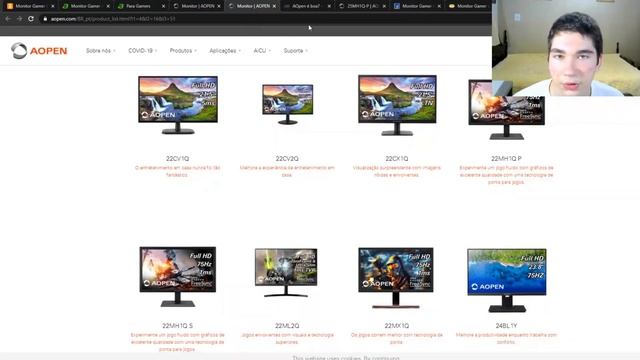Close the 'AOpen é boa?' tab
Screen dimensions: 640x360
click(329, 6)
